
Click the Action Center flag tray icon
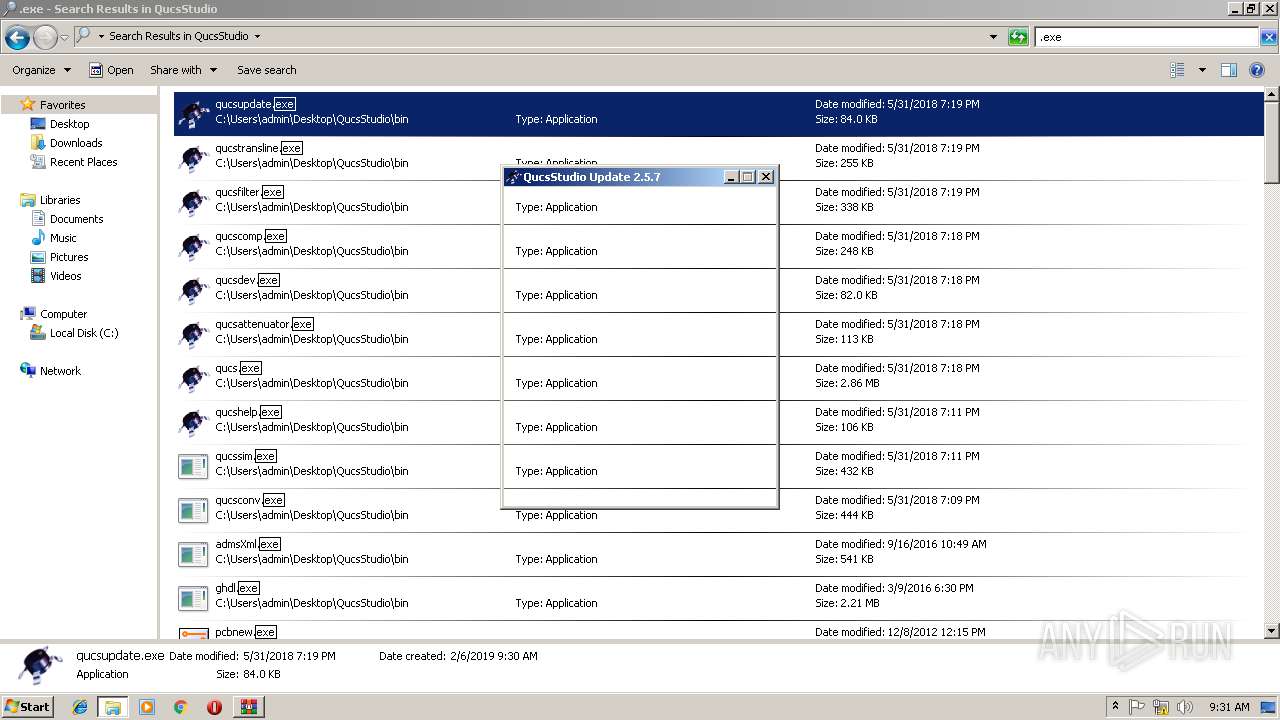(x=1138, y=707)
